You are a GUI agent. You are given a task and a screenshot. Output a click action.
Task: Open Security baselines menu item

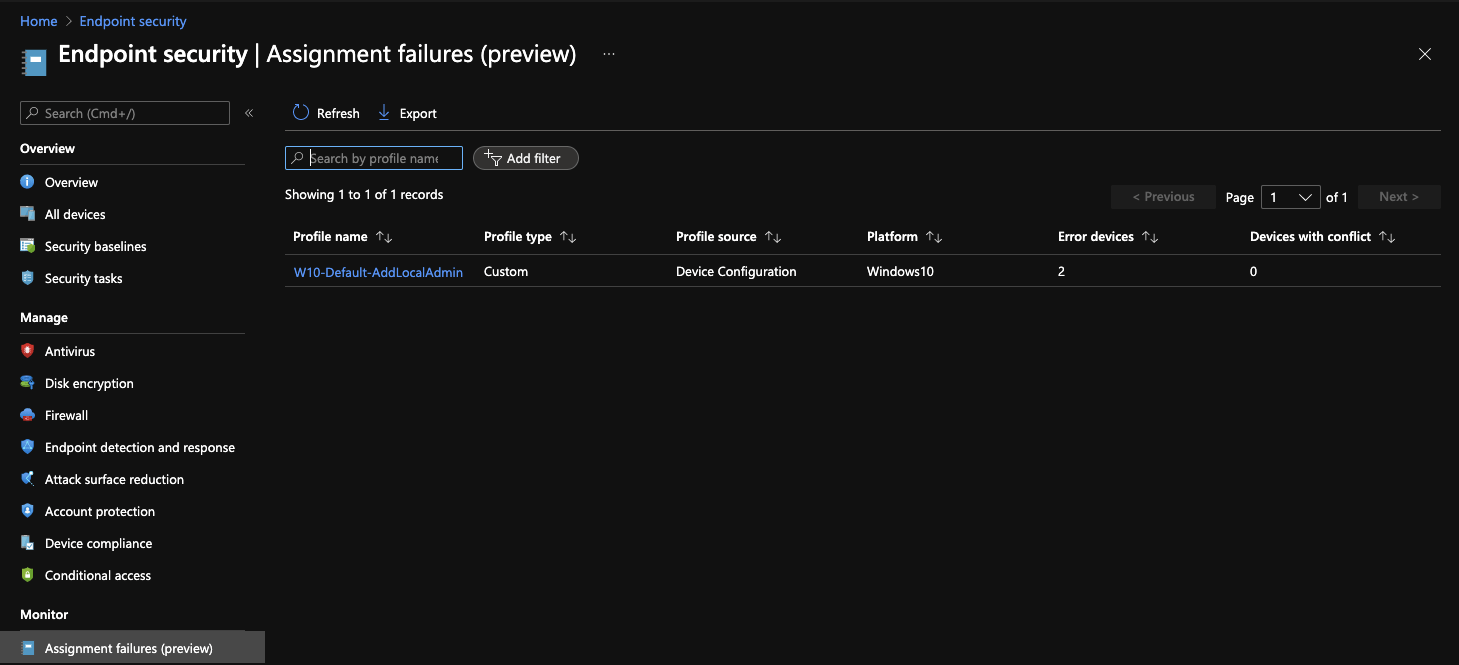pos(96,246)
